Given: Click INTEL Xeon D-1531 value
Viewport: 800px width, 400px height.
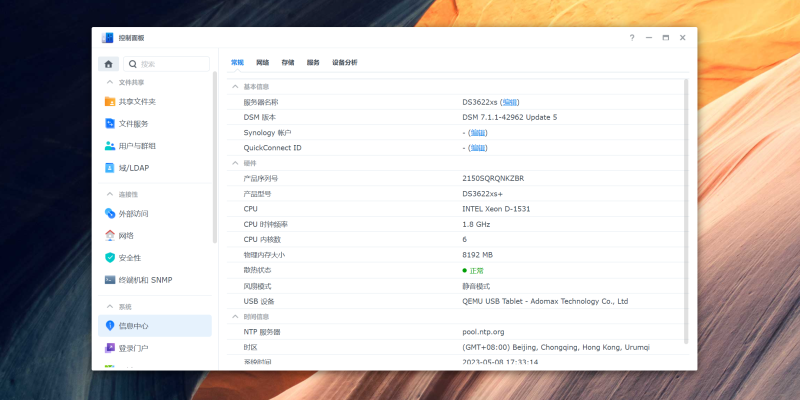Looking at the screenshot, I should (496, 209).
